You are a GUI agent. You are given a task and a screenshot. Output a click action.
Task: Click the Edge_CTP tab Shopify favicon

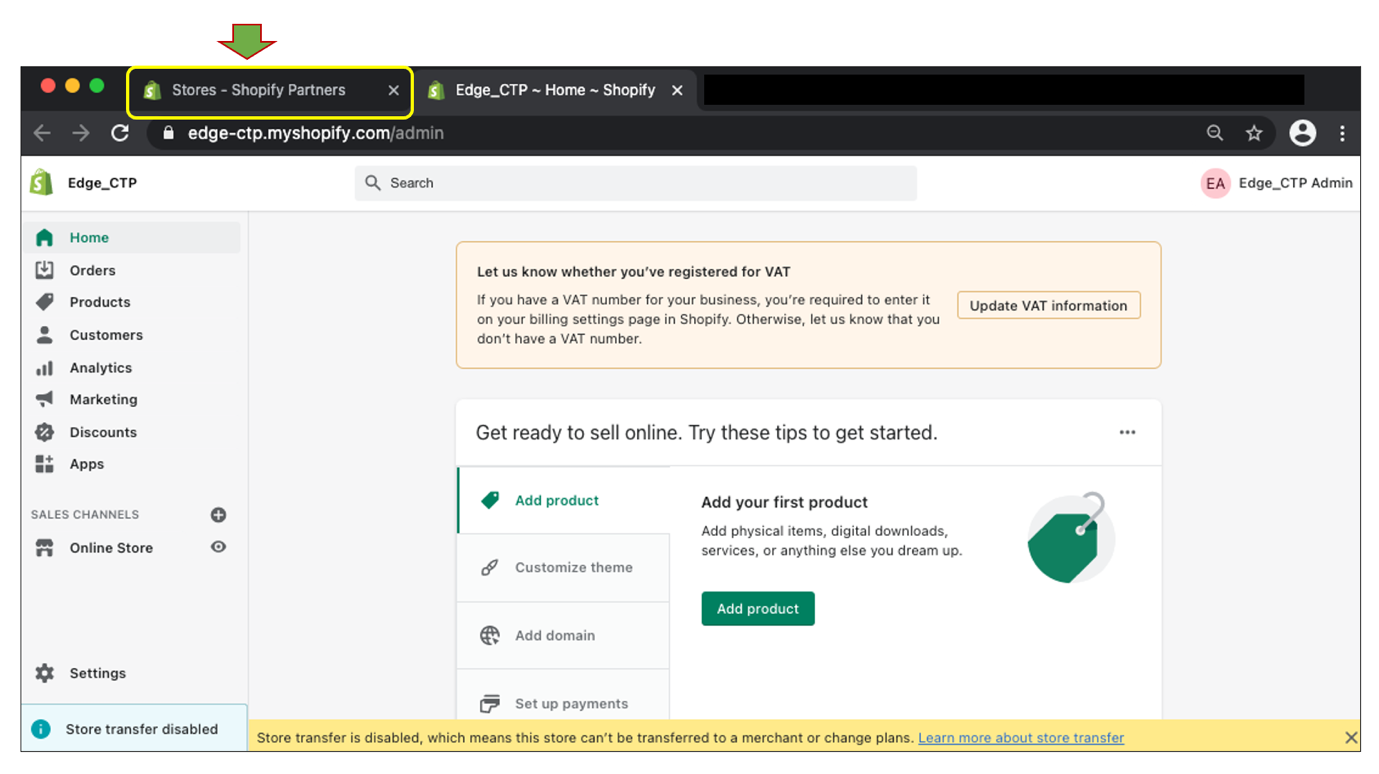(436, 91)
